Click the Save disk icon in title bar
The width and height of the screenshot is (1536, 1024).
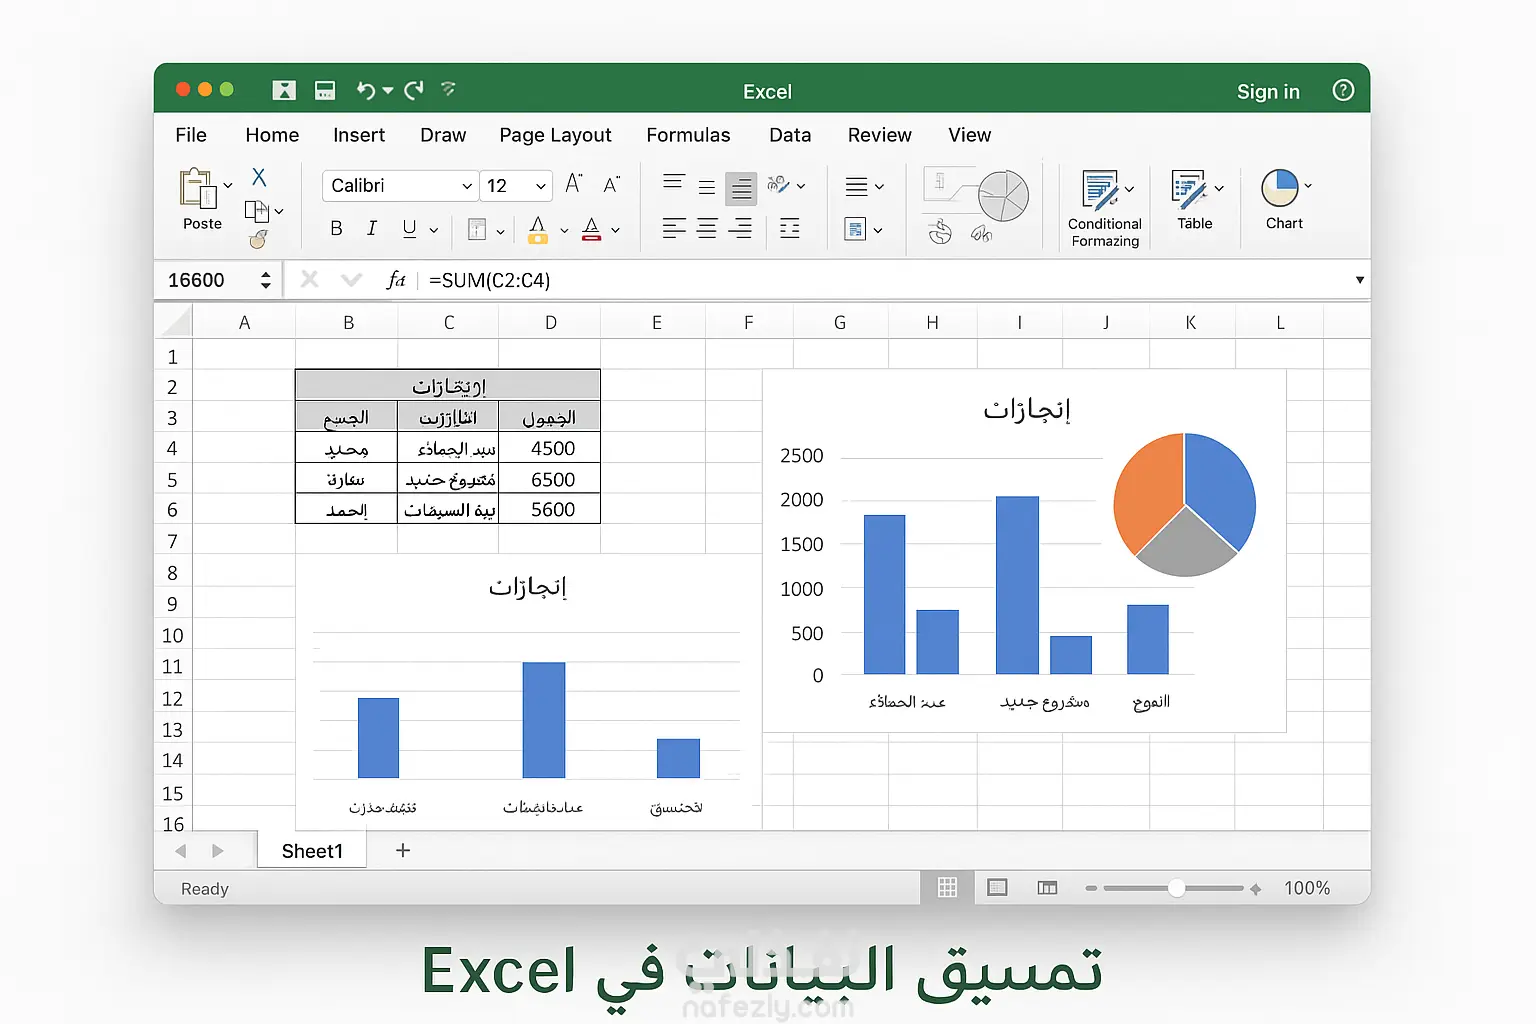pos(325,90)
